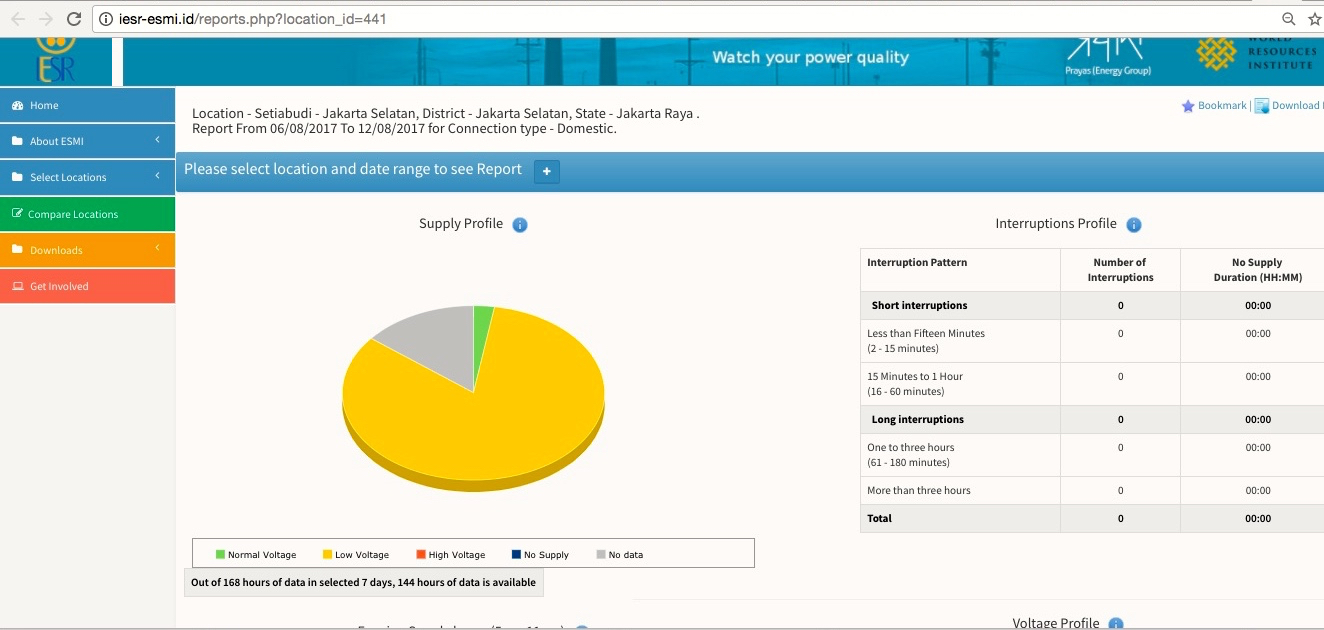
Task: Open Home in the sidebar
Action: click(44, 105)
